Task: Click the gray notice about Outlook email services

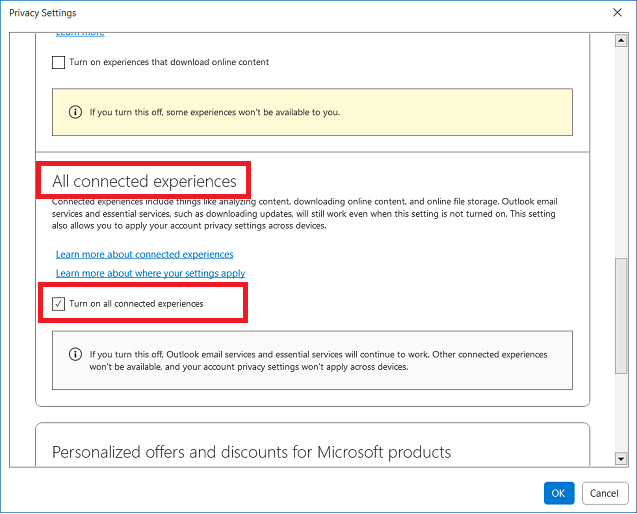Action: pyautogui.click(x=312, y=360)
